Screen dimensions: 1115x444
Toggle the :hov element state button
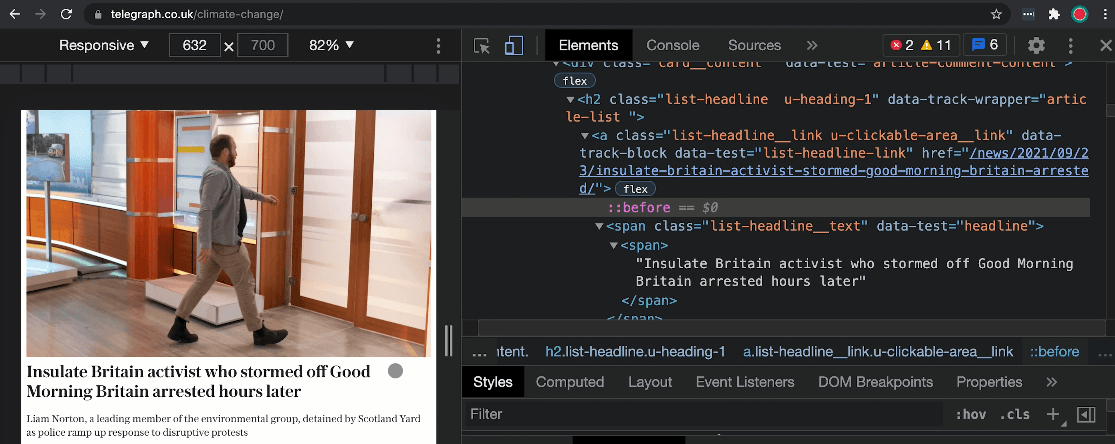click(970, 414)
